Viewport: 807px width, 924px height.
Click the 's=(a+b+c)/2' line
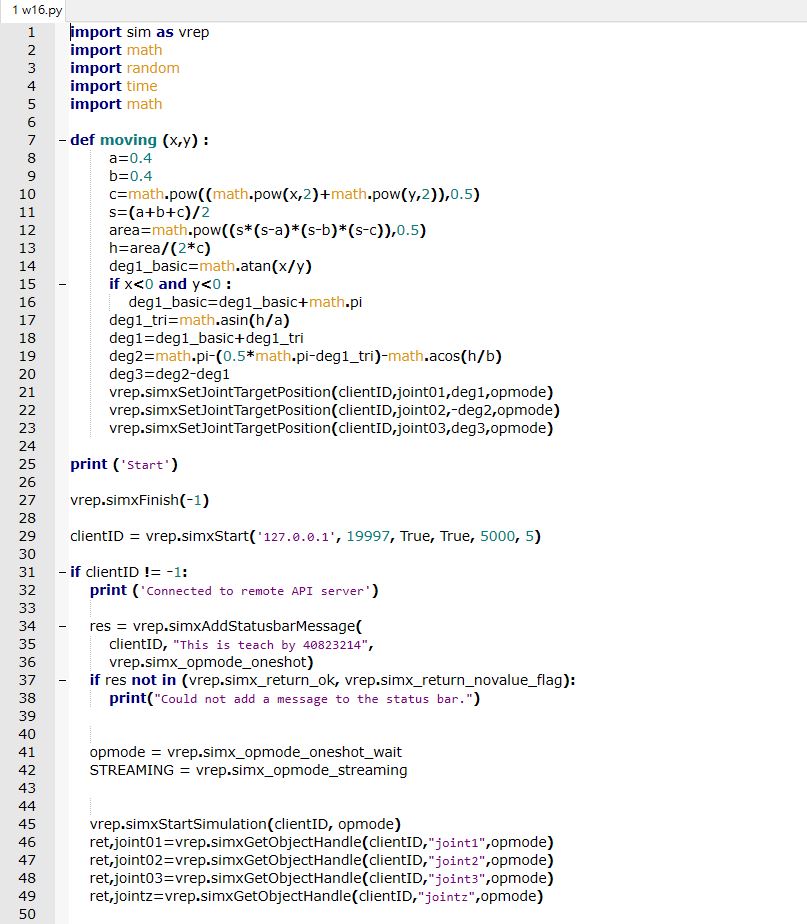click(x=159, y=212)
